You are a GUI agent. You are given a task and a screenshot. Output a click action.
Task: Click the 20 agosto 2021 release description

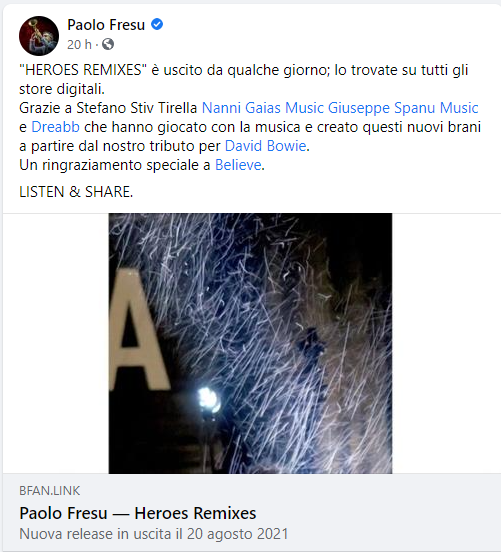tap(154, 534)
